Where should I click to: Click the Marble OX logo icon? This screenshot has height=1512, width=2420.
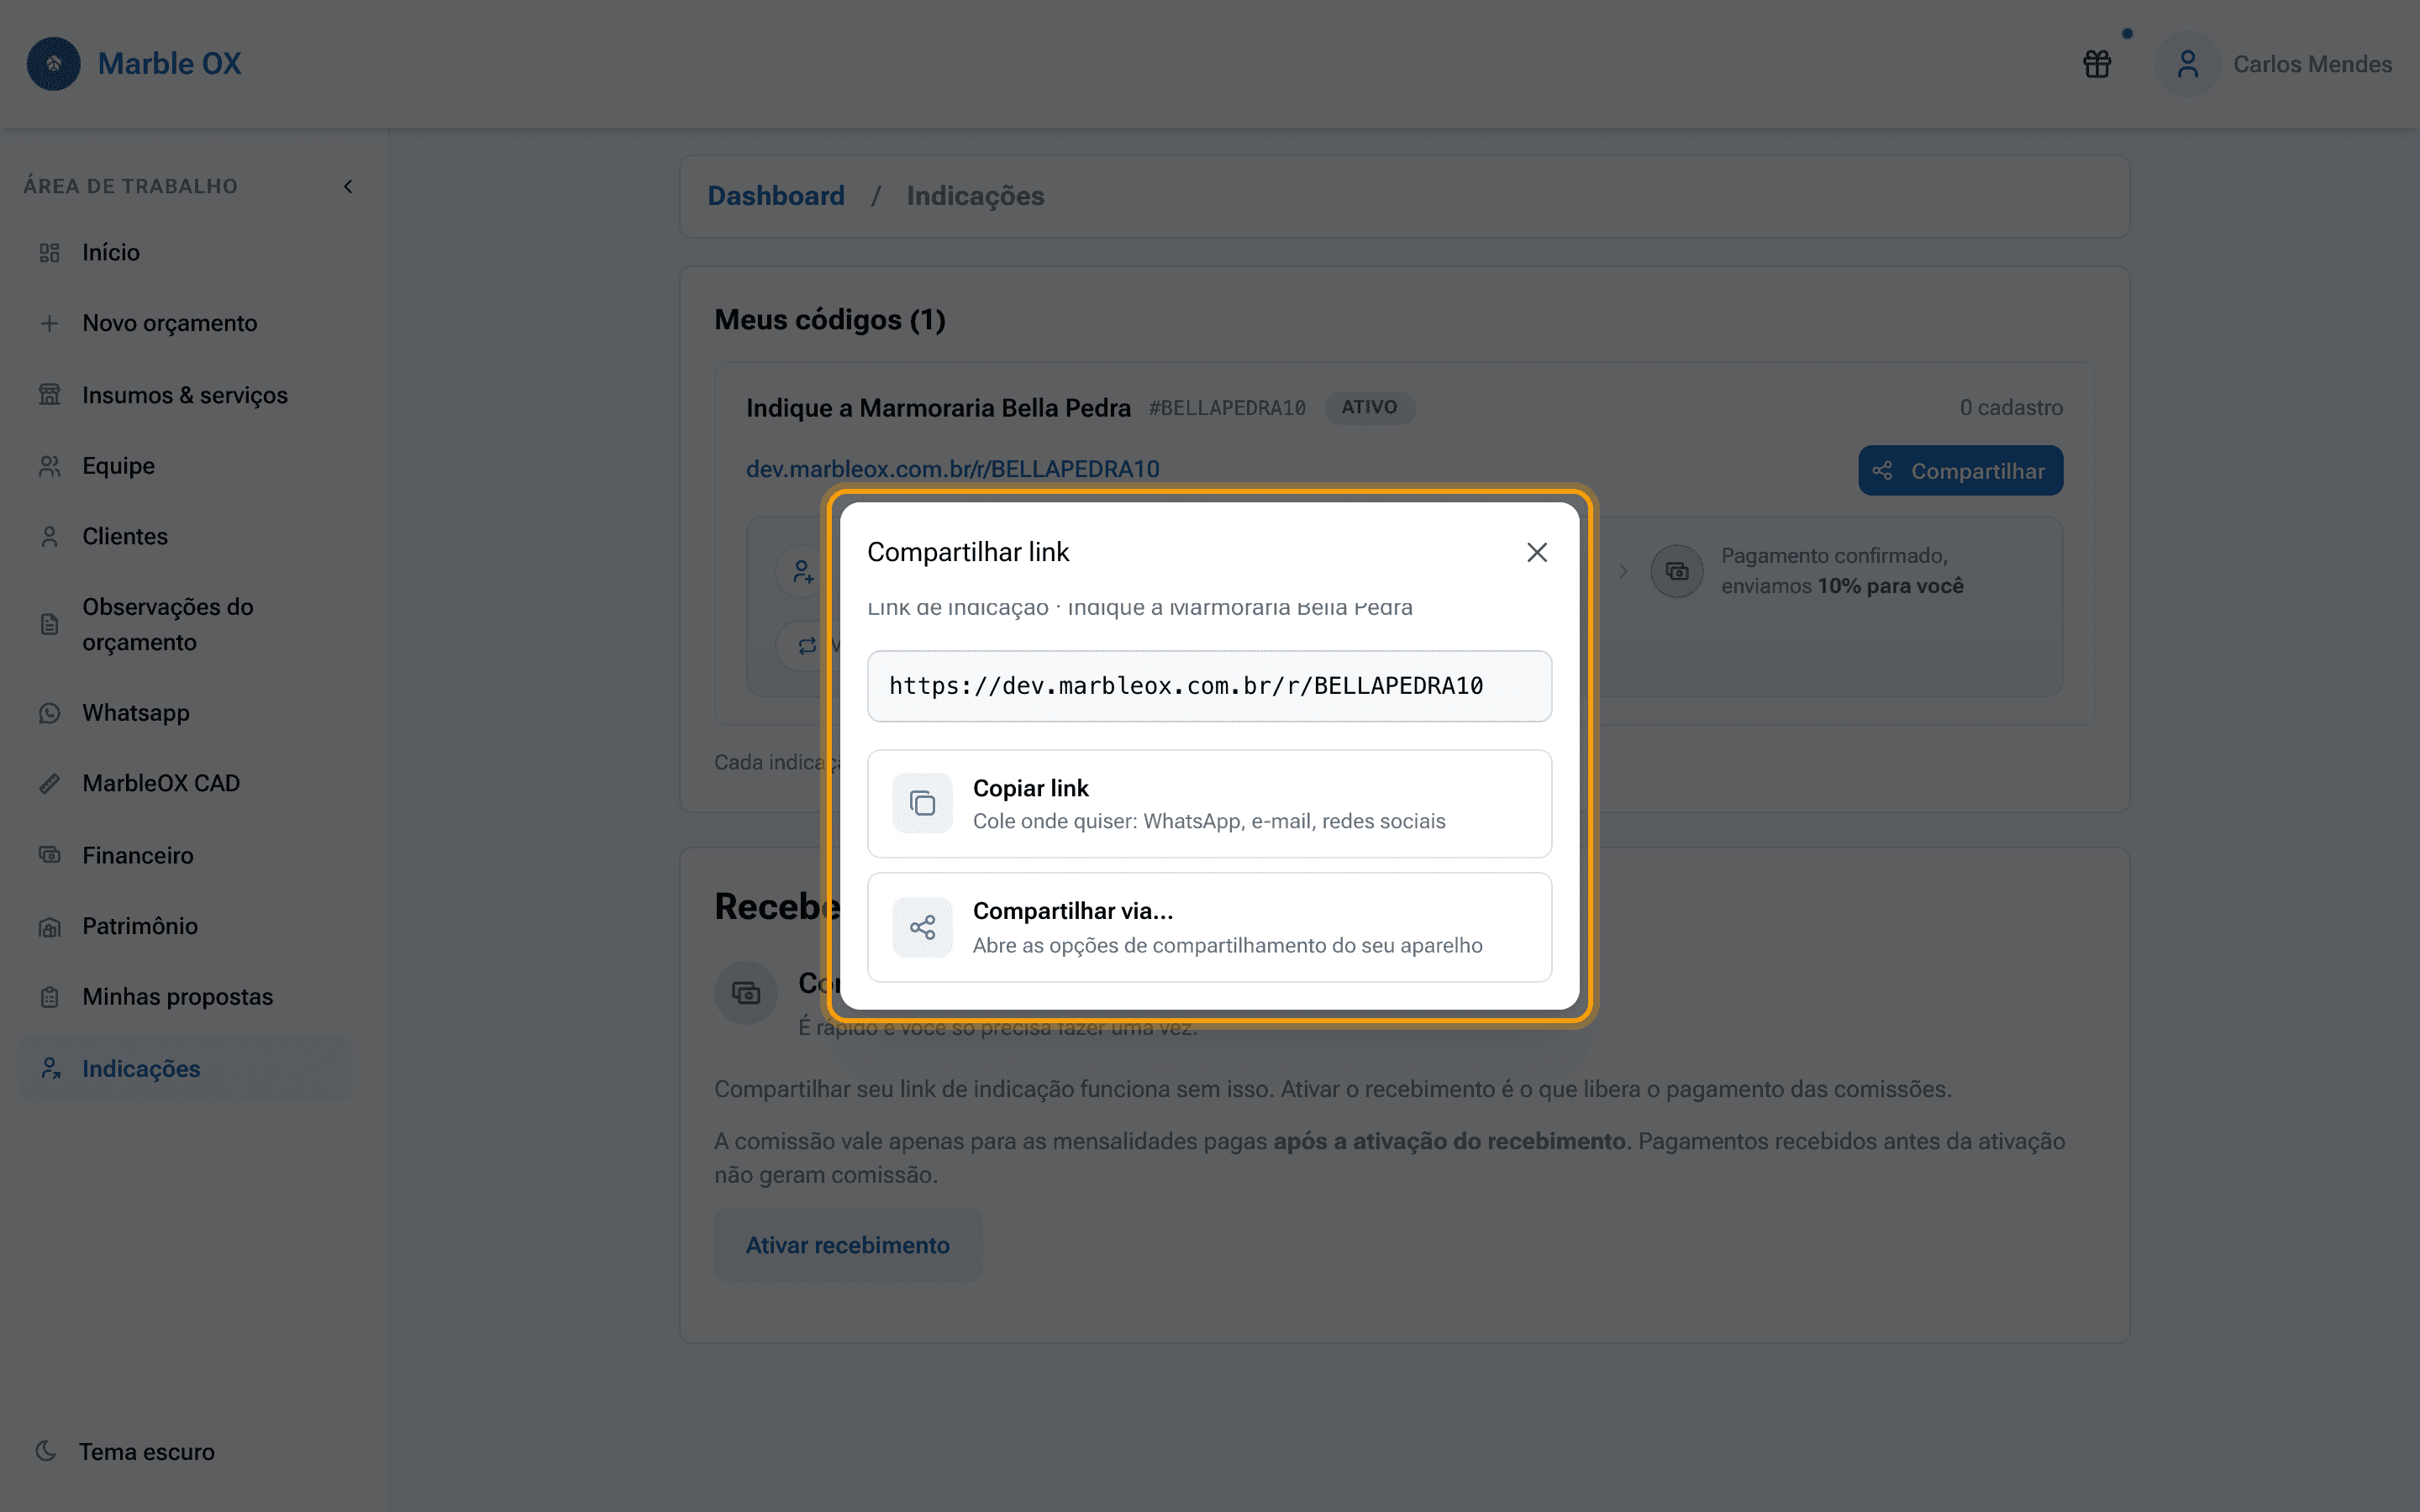[54, 64]
